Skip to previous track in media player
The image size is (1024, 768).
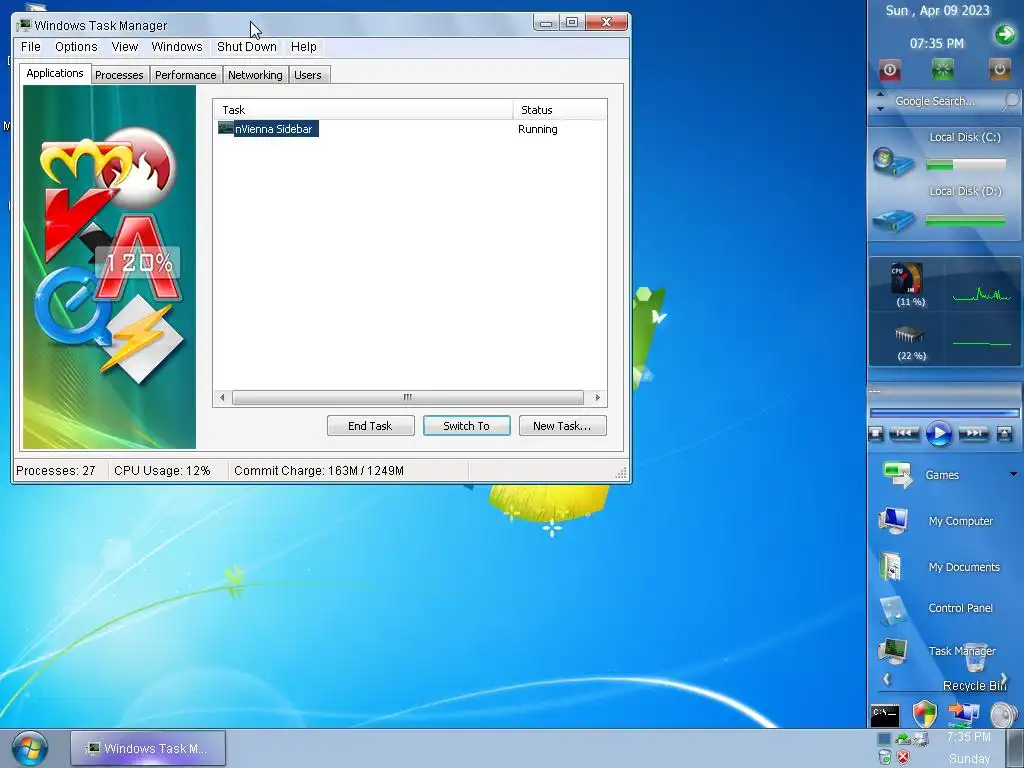(904, 432)
